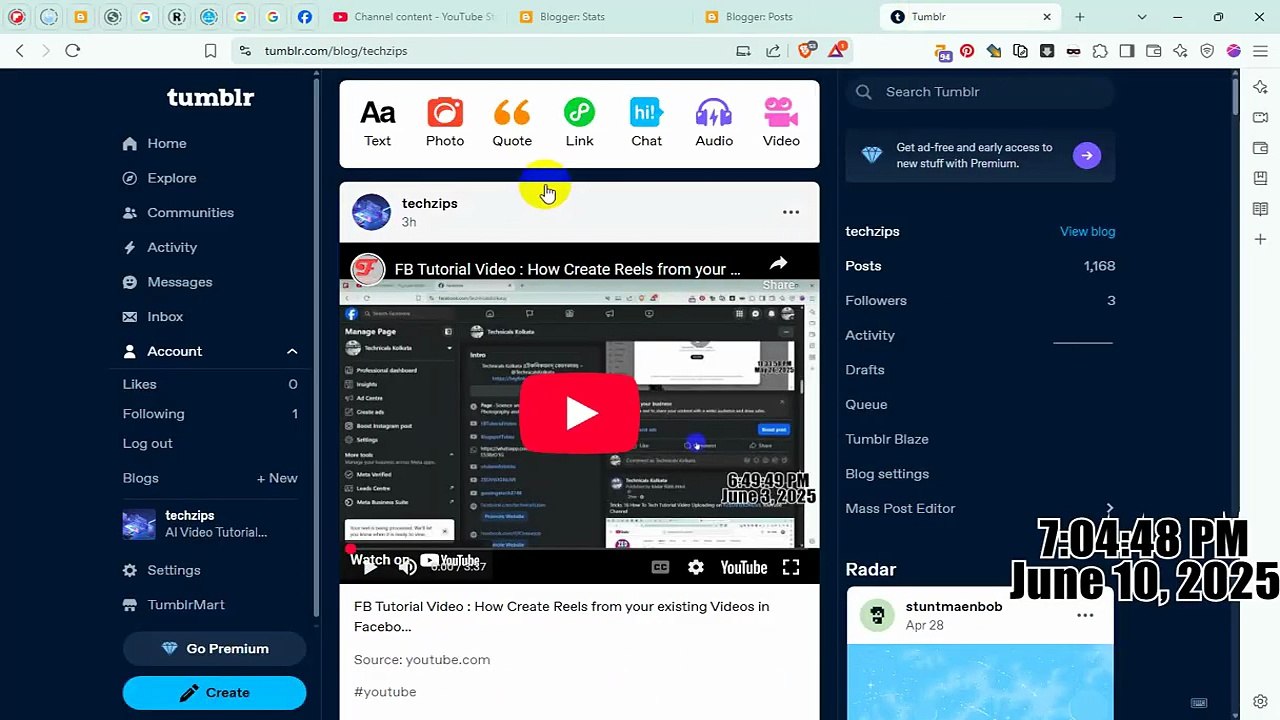Create an Audio post
The width and height of the screenshot is (1280, 720).
point(714,124)
